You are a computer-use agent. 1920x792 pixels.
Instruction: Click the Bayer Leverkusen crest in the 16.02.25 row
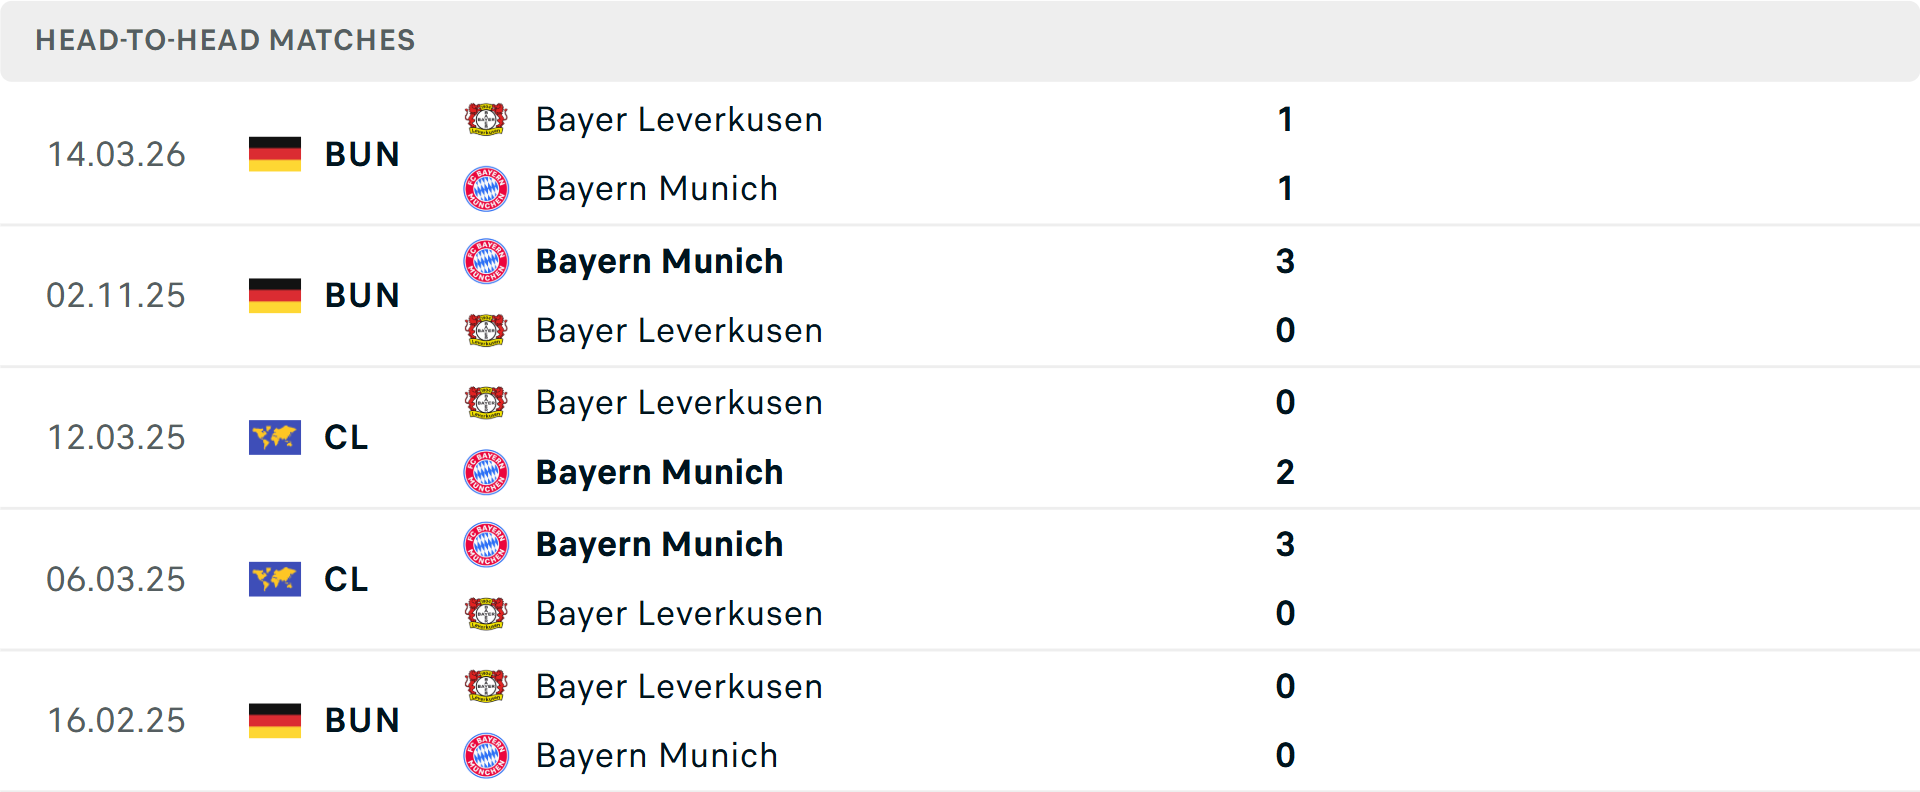(486, 686)
